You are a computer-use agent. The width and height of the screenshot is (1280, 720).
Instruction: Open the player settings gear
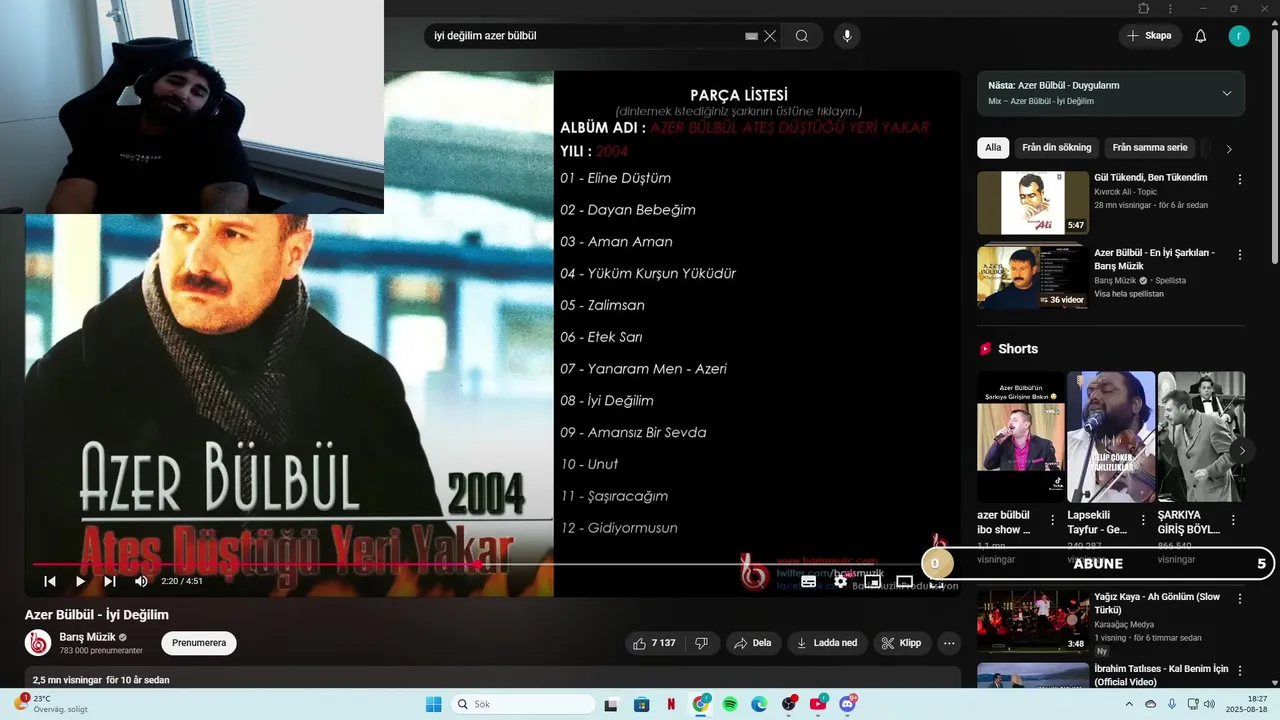[841, 581]
